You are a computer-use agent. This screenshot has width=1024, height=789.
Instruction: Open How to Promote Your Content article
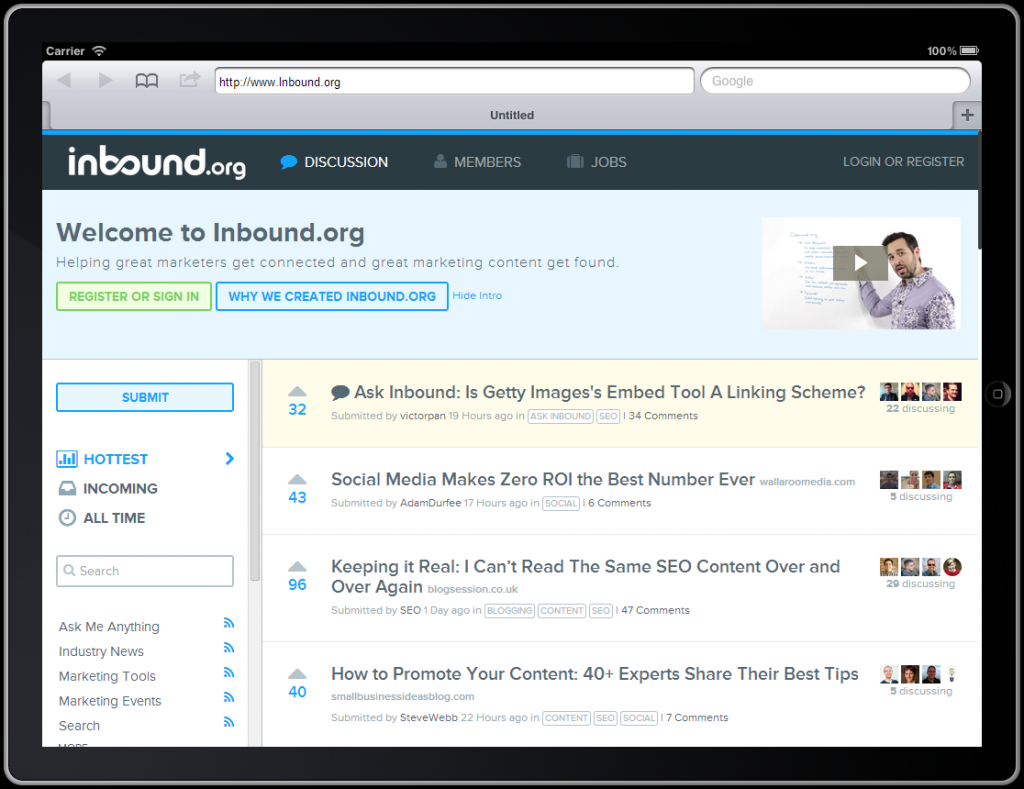[594, 674]
